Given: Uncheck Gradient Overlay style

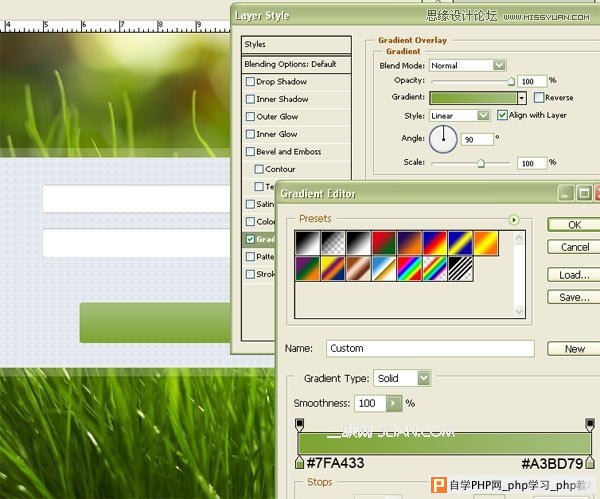Looking at the screenshot, I should (x=250, y=239).
